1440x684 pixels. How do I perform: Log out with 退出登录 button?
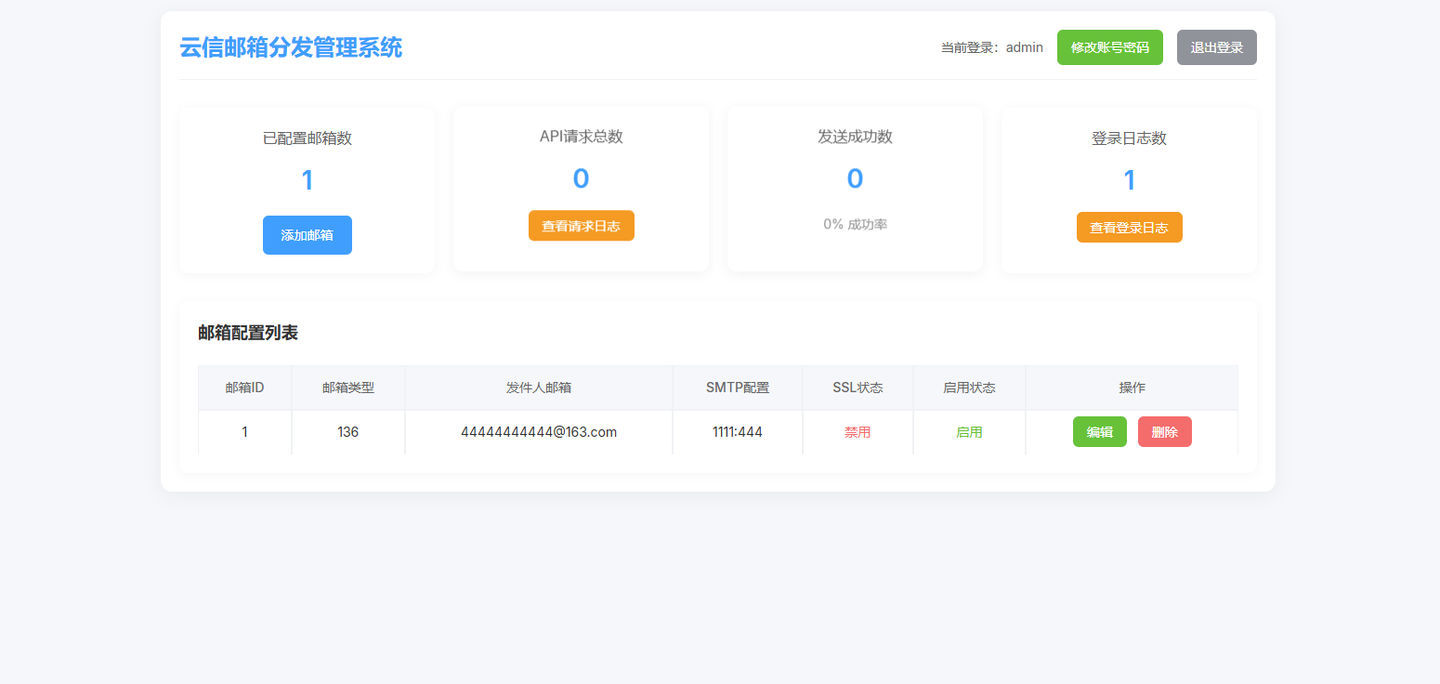tap(1217, 47)
